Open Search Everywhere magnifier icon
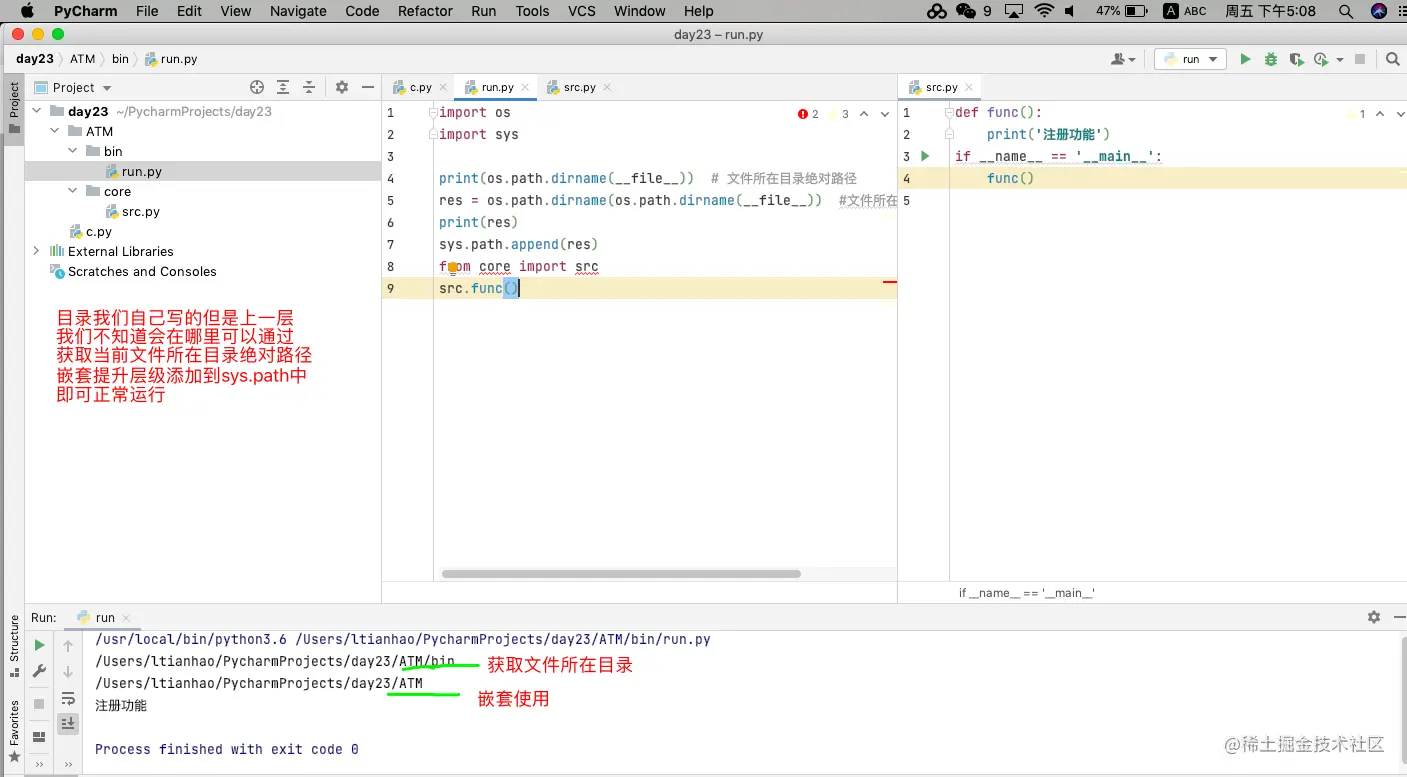Screen dimensions: 1407x777 click(1392, 59)
